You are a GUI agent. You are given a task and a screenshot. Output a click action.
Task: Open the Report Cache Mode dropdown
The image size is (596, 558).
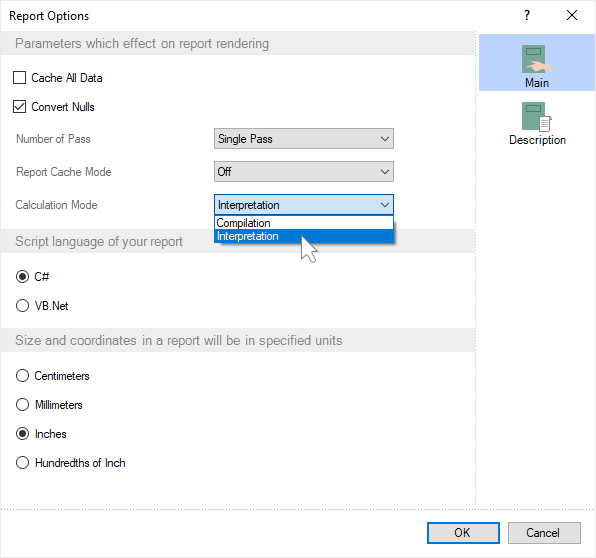pos(304,172)
